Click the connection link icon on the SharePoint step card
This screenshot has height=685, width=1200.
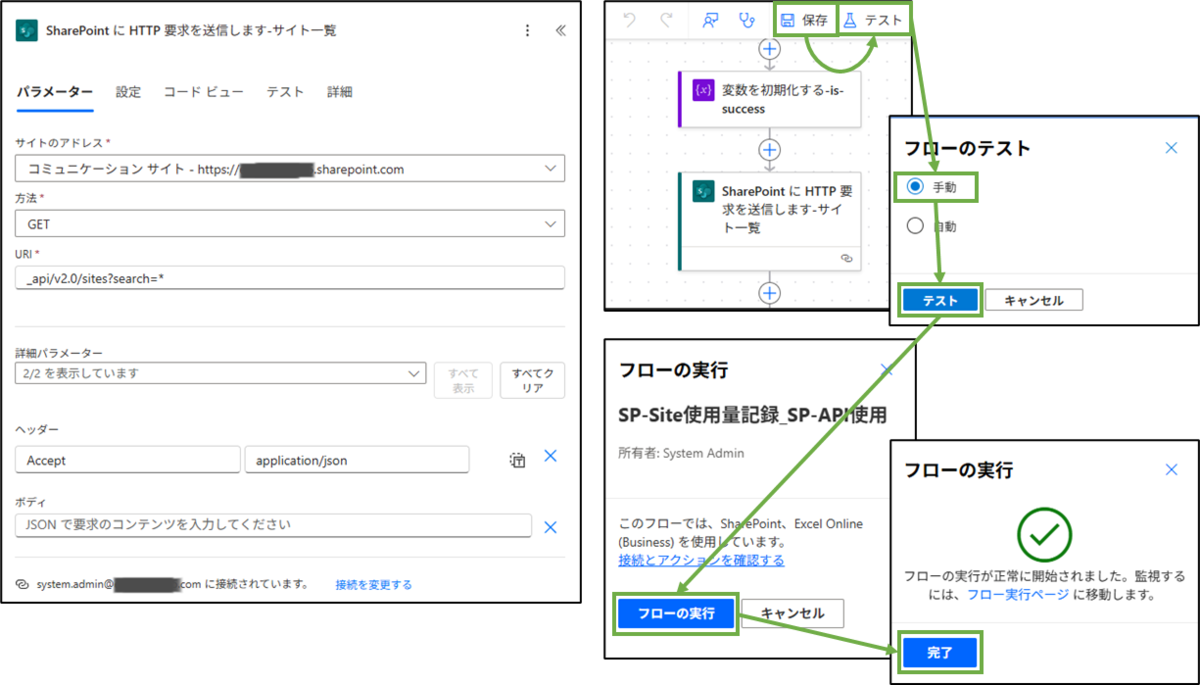point(846,258)
